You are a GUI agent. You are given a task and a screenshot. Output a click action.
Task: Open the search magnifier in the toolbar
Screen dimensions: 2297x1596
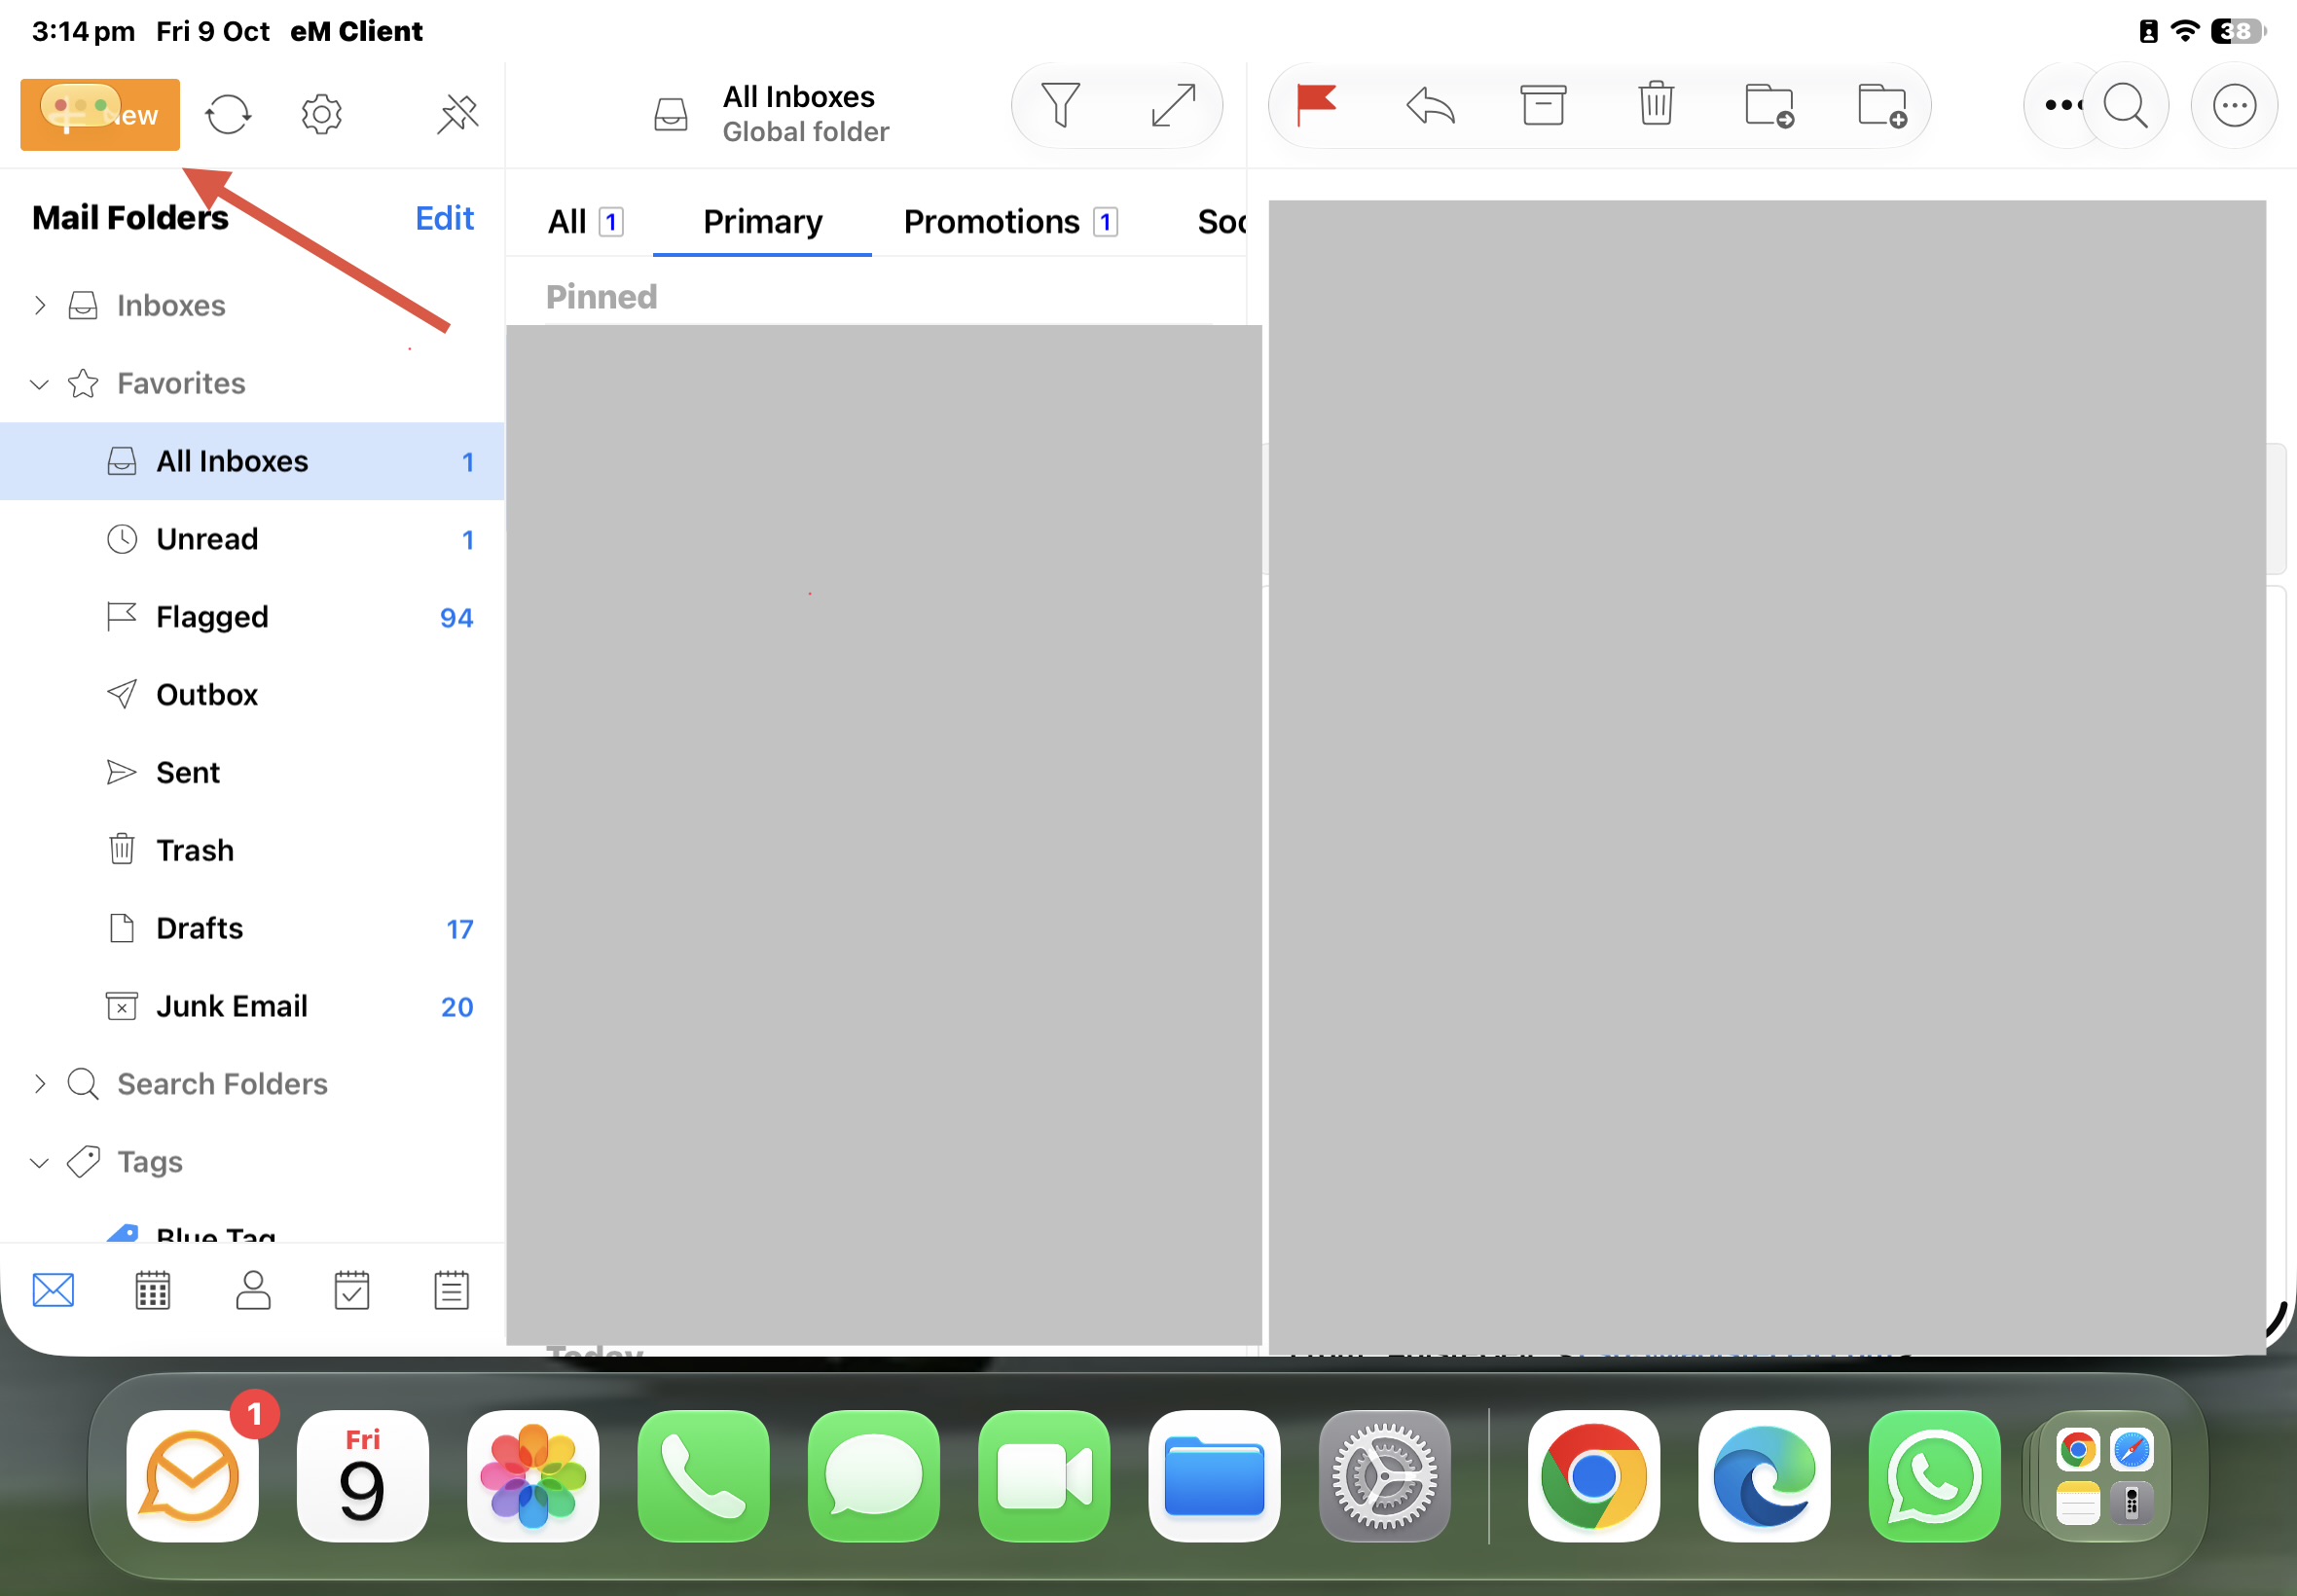(2126, 106)
